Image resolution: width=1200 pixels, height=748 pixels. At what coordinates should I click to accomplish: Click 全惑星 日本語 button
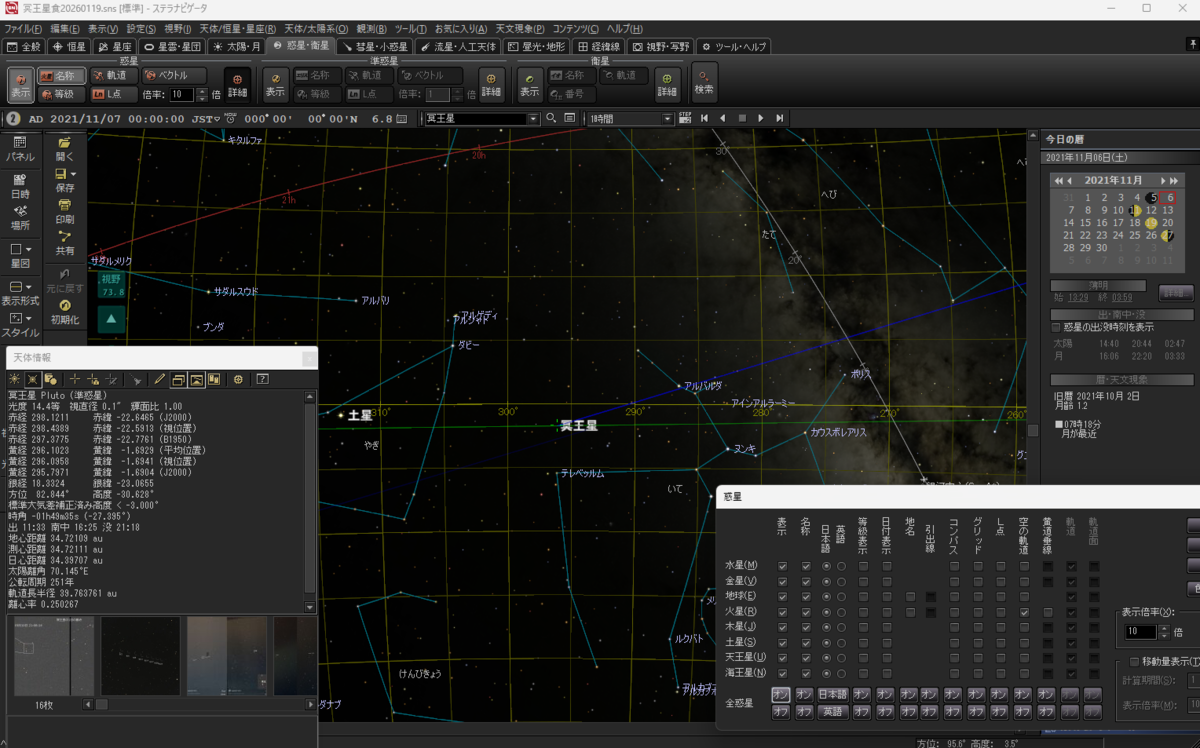pyautogui.click(x=833, y=694)
